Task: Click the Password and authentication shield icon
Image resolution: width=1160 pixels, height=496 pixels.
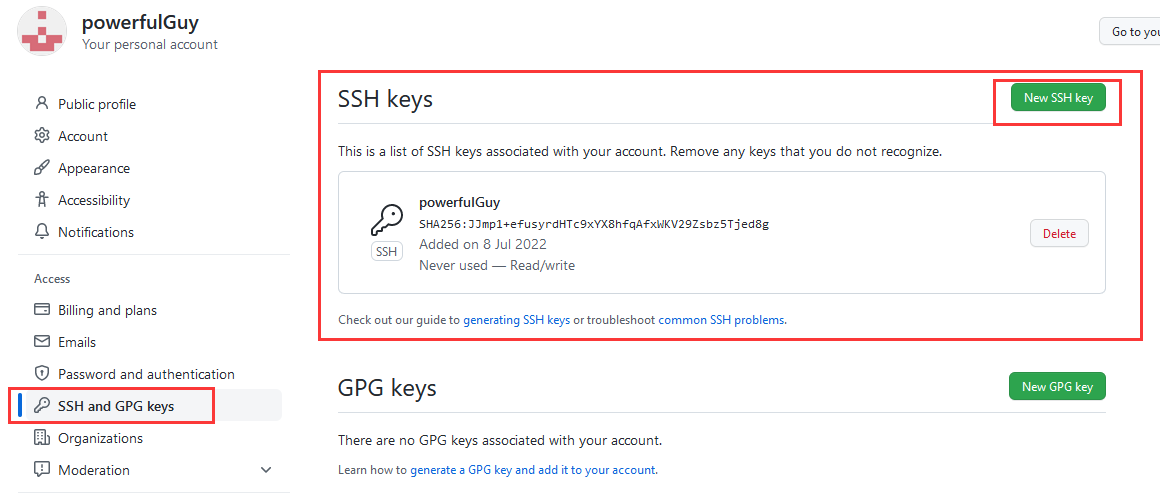Action: 42,374
